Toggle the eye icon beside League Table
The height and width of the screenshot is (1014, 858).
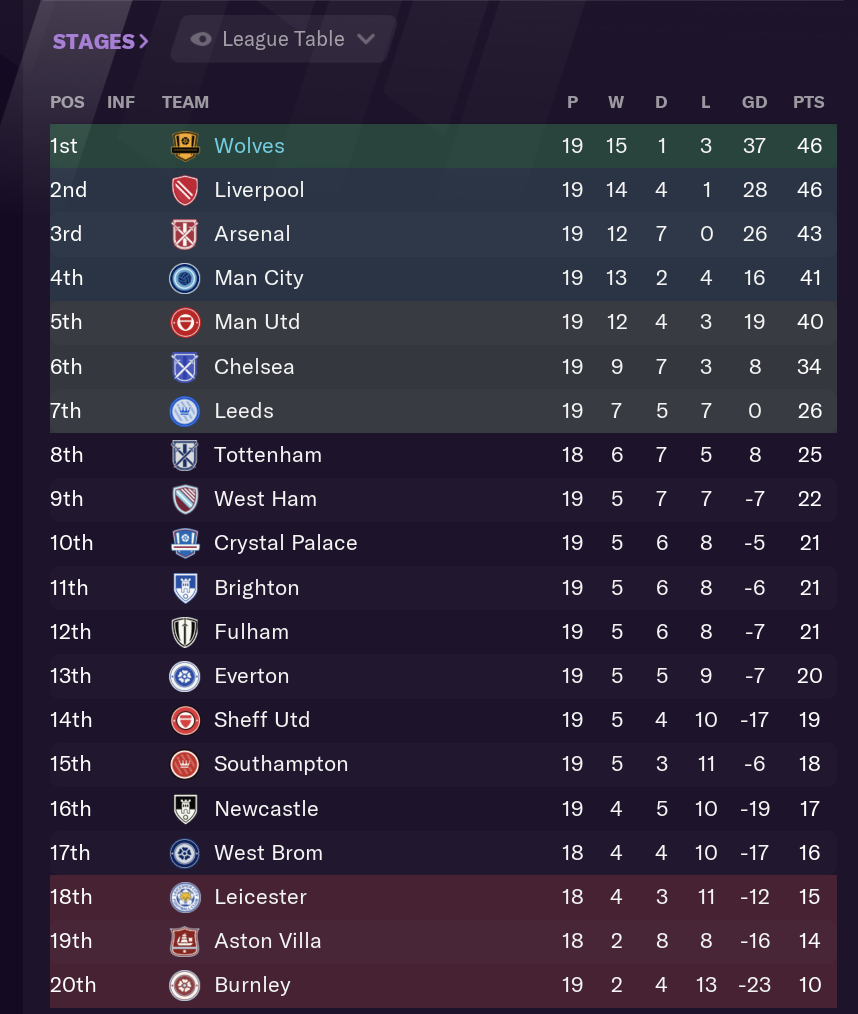pyautogui.click(x=201, y=39)
